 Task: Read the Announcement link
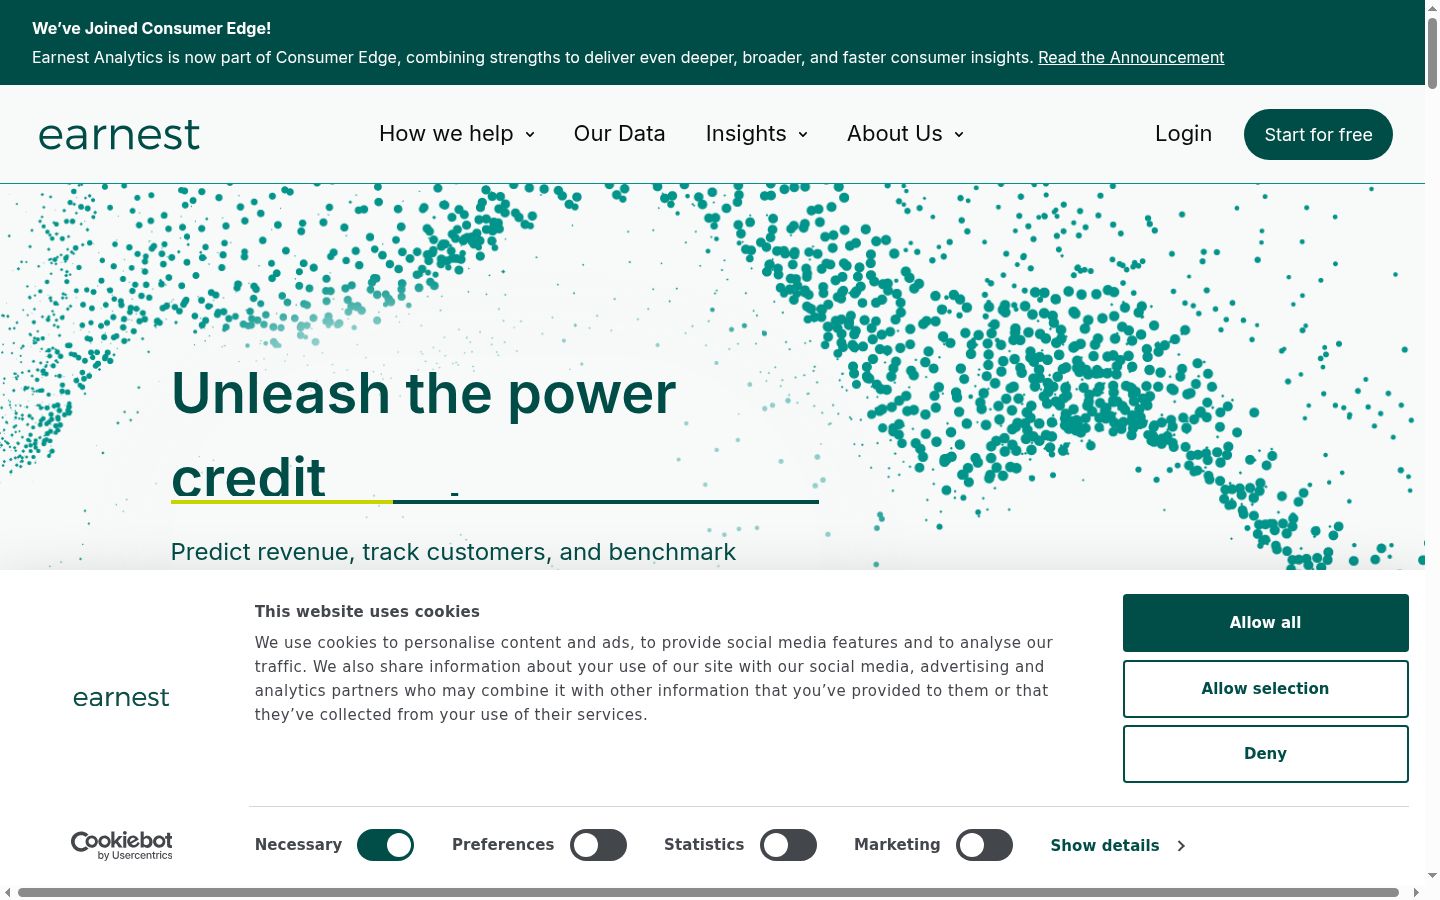1131,57
